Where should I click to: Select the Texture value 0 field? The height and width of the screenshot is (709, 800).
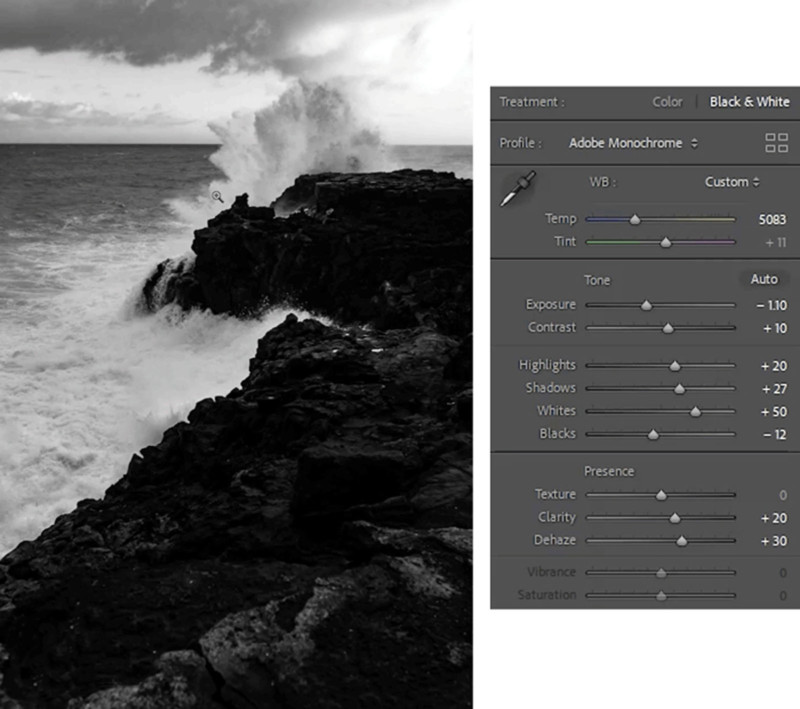click(783, 495)
